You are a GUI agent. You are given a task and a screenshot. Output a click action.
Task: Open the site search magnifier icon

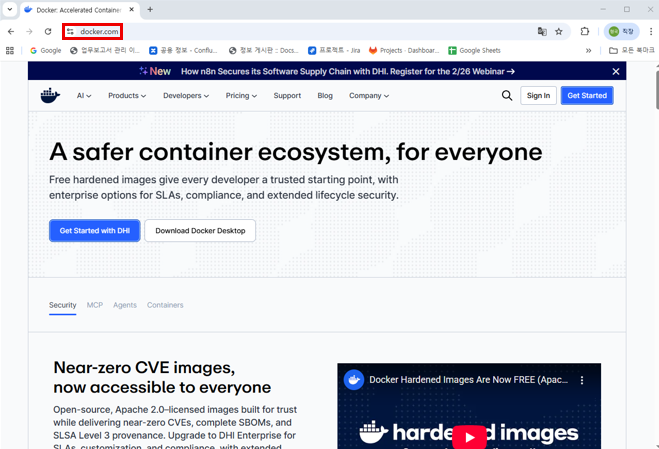click(x=507, y=96)
